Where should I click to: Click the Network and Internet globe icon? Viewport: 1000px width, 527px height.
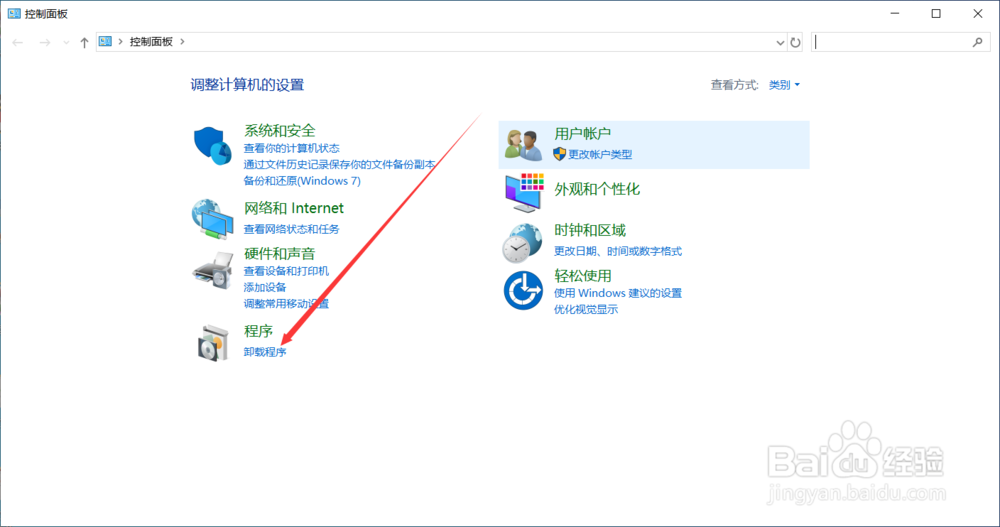tap(212, 219)
